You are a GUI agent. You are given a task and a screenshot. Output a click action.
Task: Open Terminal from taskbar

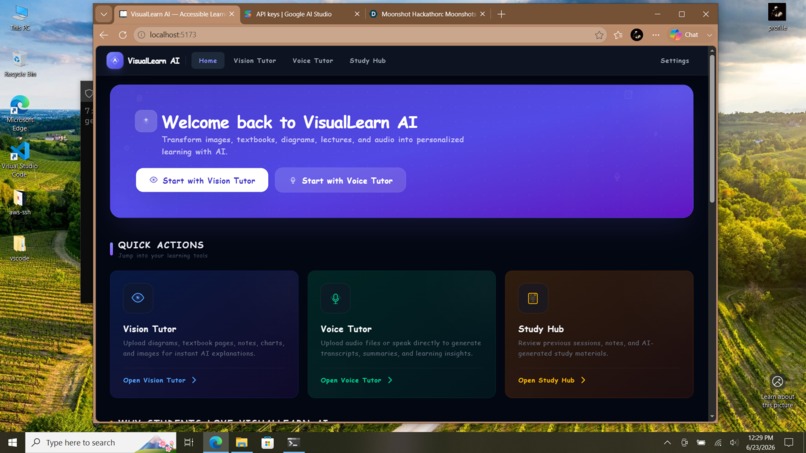294,443
